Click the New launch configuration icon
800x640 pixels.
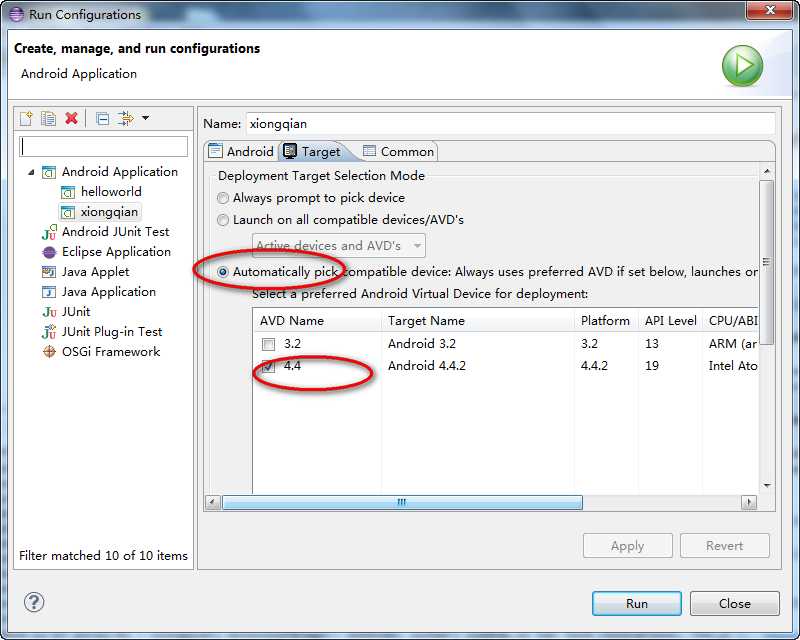click(x=26, y=118)
